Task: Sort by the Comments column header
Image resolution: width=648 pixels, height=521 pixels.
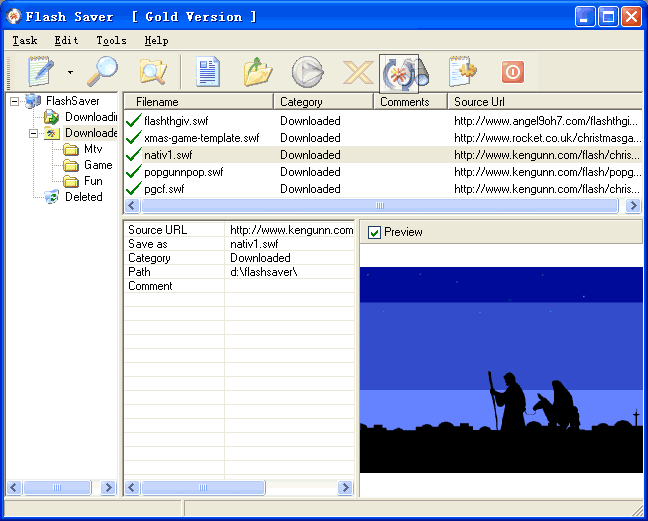Action: click(x=410, y=102)
